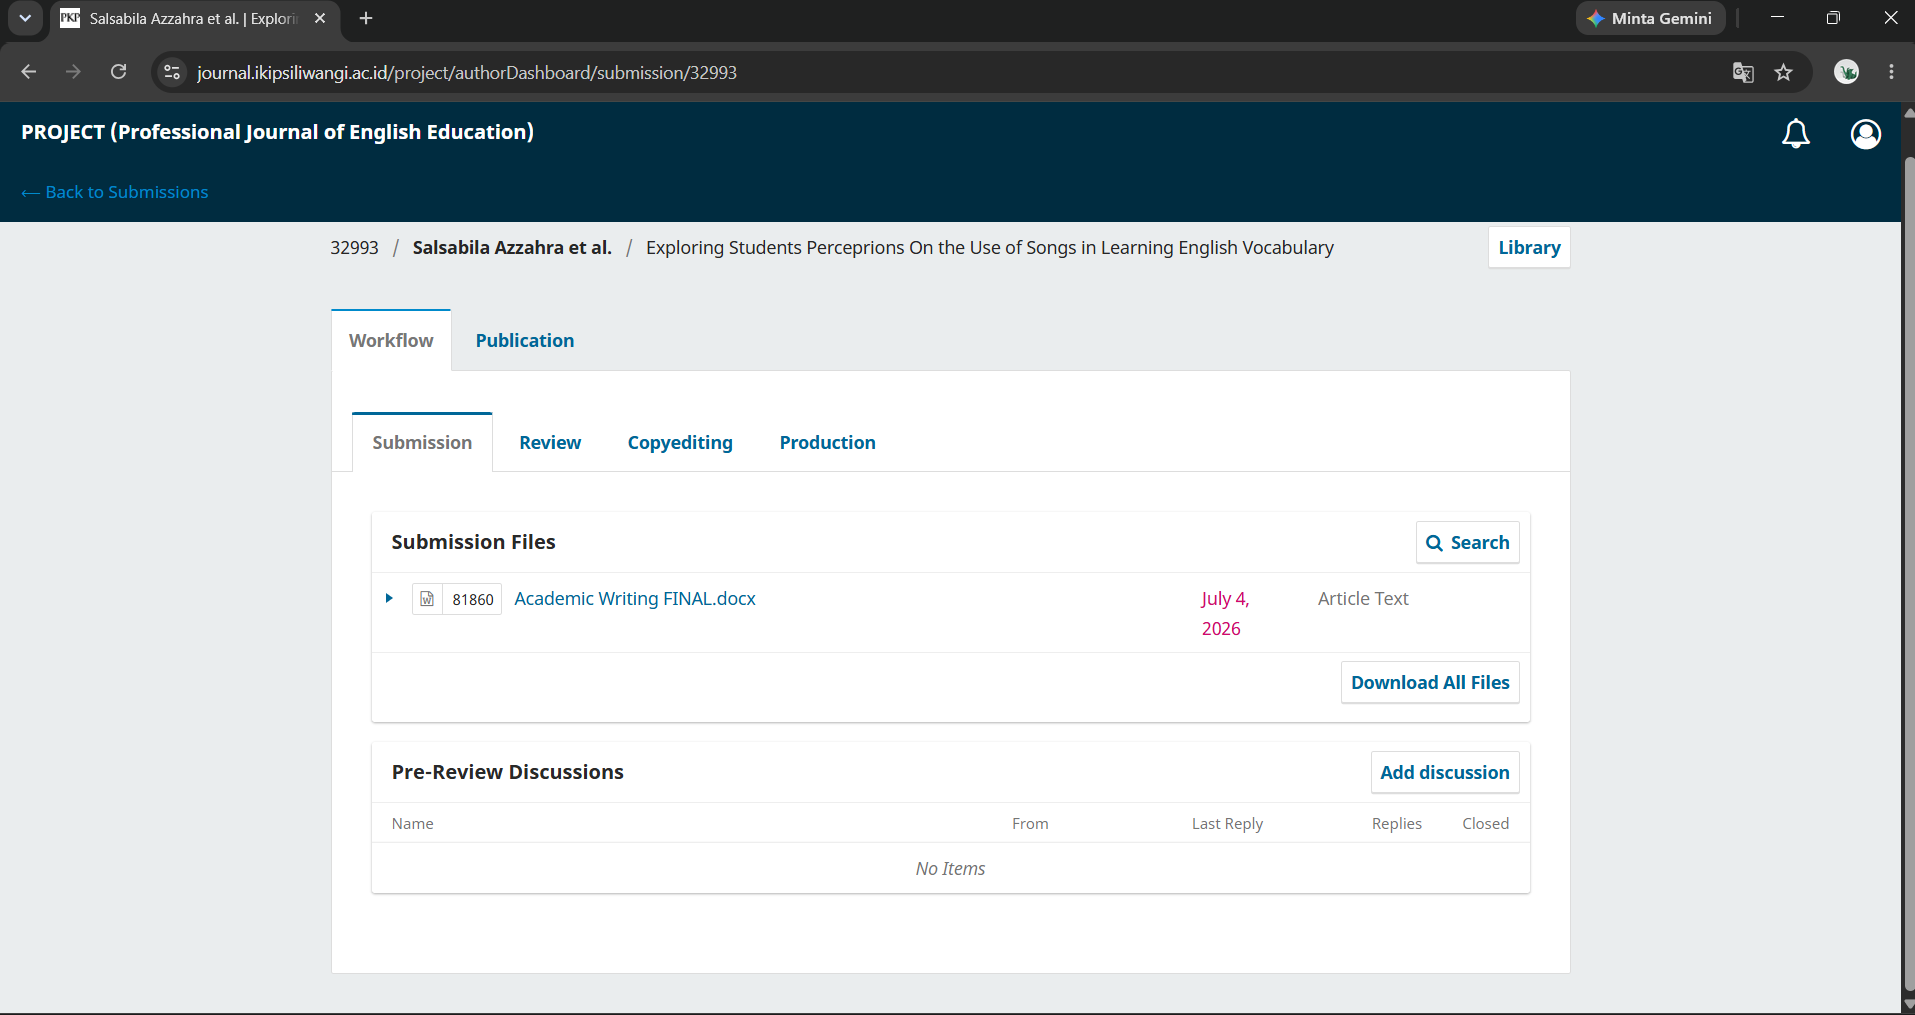1915x1015 pixels.
Task: Click the Replies column header
Action: click(1396, 823)
